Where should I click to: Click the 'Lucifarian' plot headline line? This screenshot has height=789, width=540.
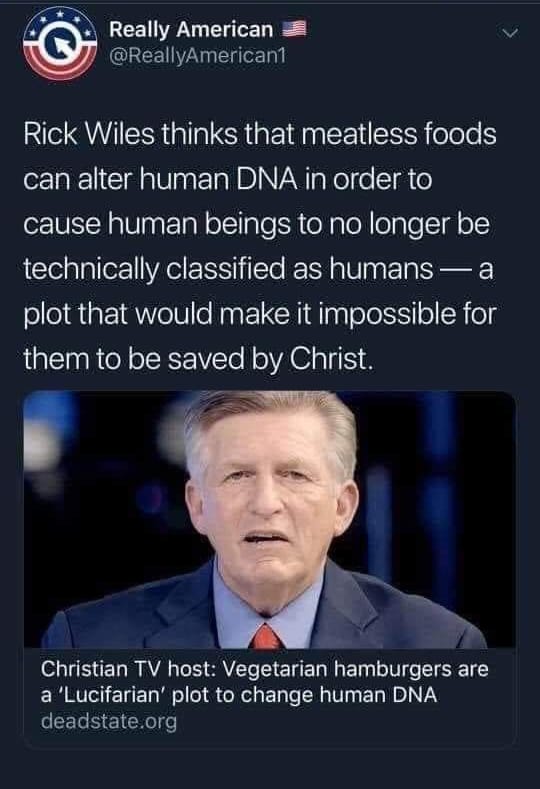[239, 695]
